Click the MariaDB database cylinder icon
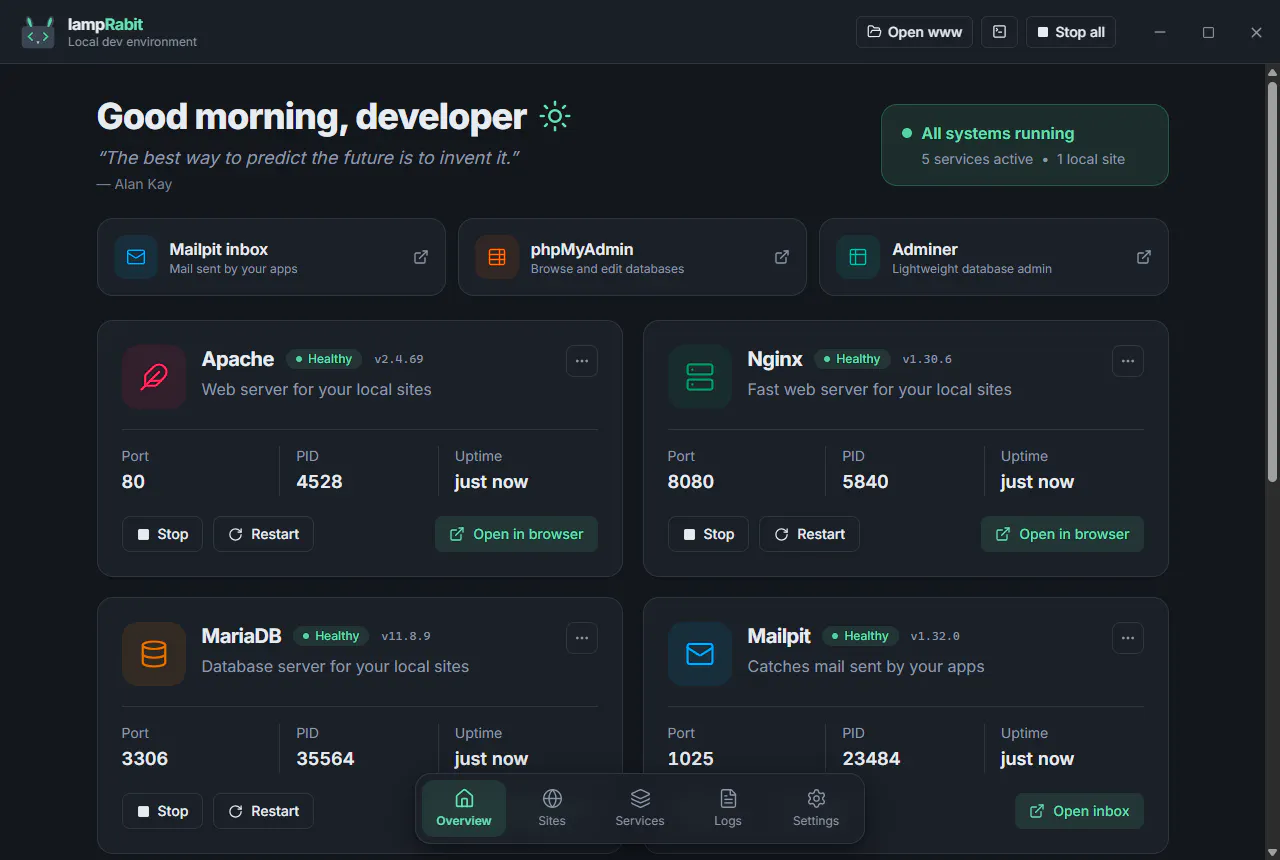Viewport: 1280px width, 860px height. point(154,654)
